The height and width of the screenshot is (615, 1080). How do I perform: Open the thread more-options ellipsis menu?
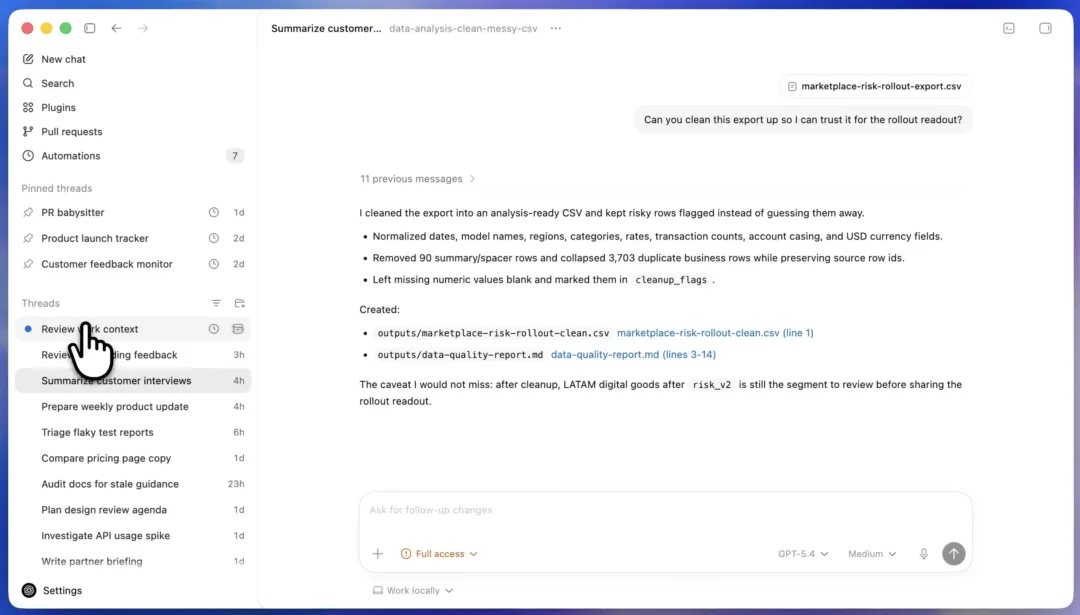click(x=556, y=28)
